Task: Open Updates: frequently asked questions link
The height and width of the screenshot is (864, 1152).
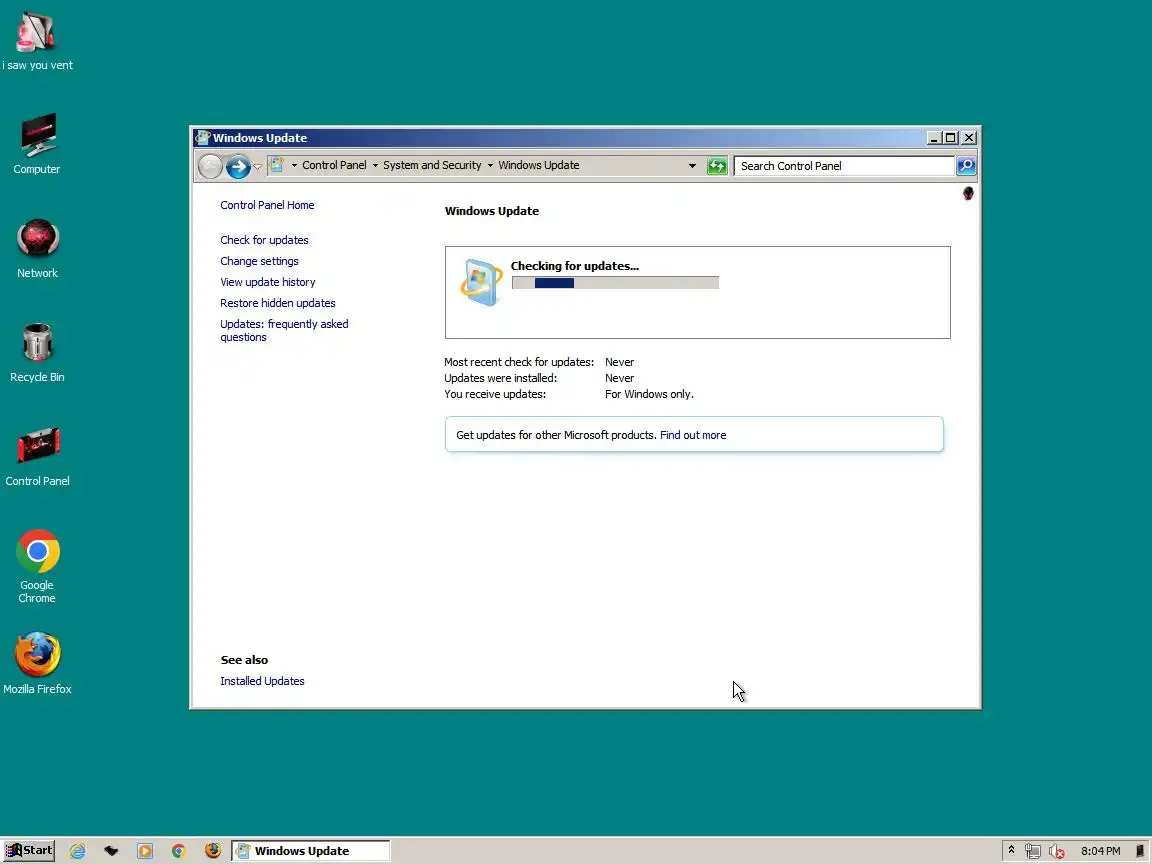Action: coord(284,331)
